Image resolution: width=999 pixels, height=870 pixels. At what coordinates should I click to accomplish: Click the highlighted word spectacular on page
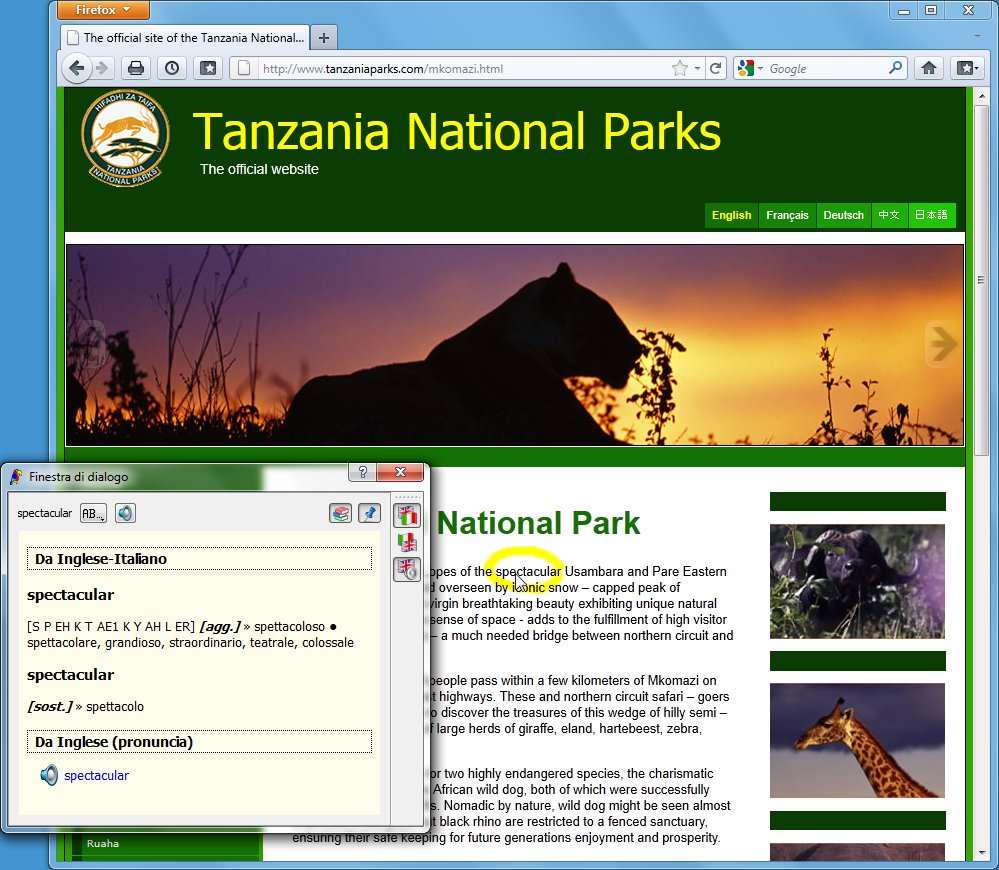pyautogui.click(x=528, y=571)
